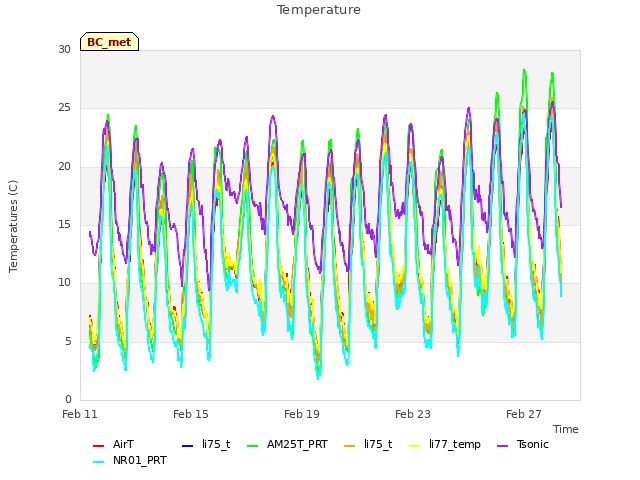Toggle the AM25T_PRT legend label

pyautogui.click(x=297, y=444)
